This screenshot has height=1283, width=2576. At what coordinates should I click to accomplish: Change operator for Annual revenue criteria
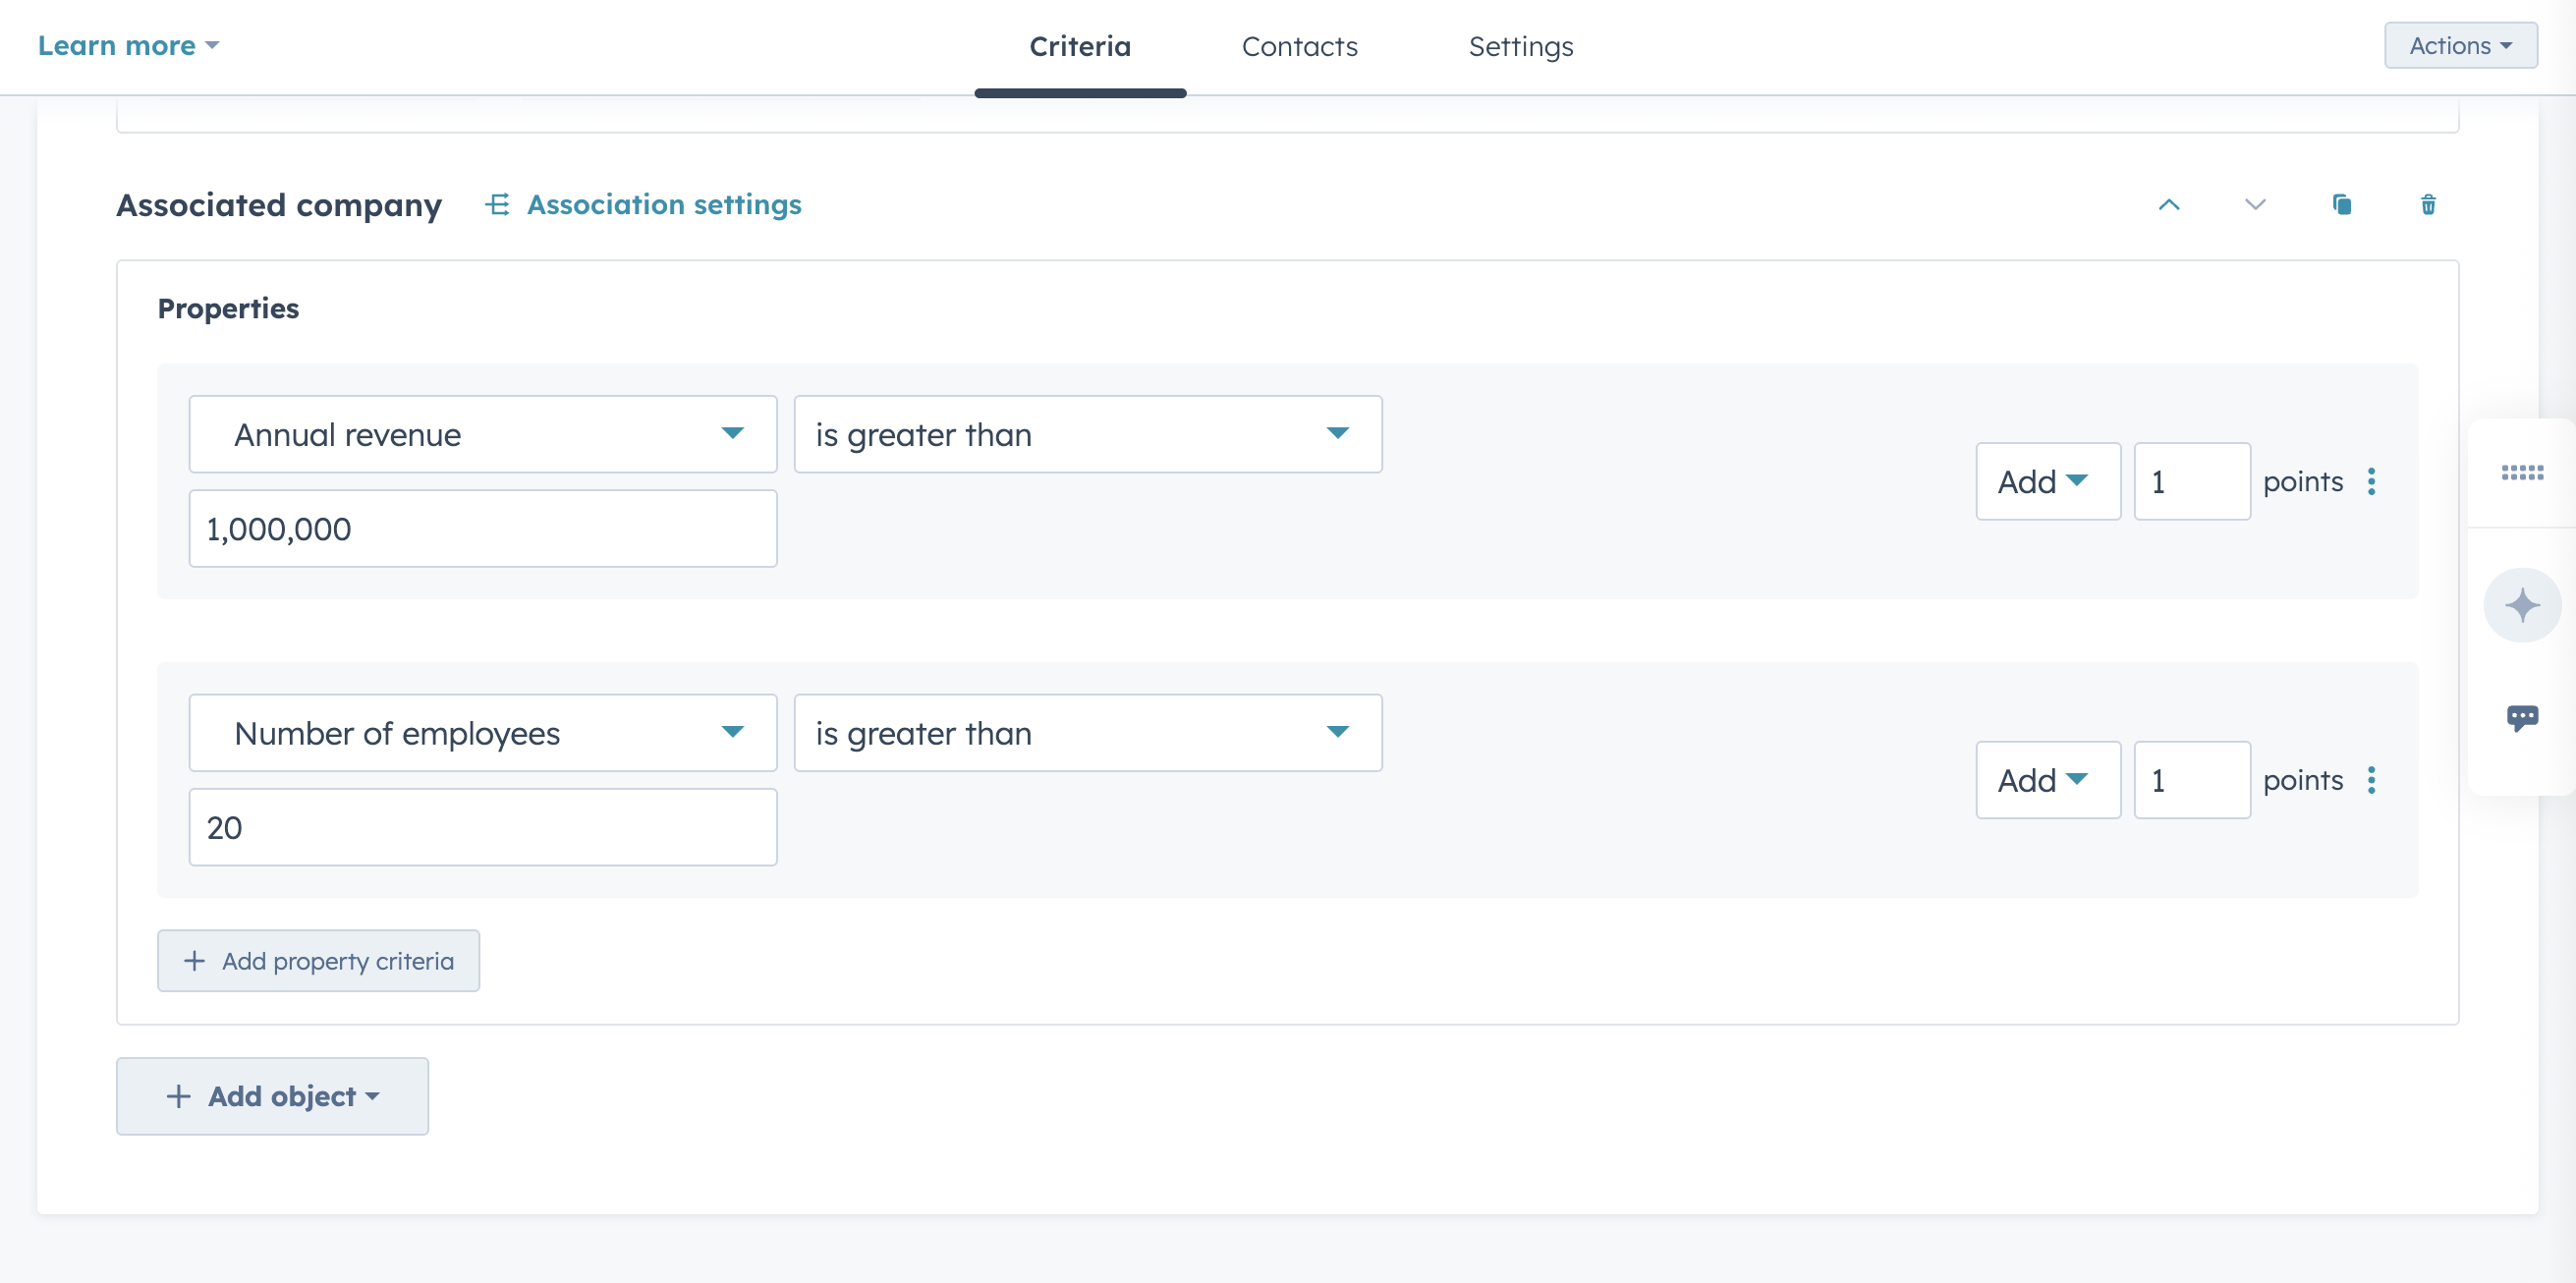pos(1088,434)
